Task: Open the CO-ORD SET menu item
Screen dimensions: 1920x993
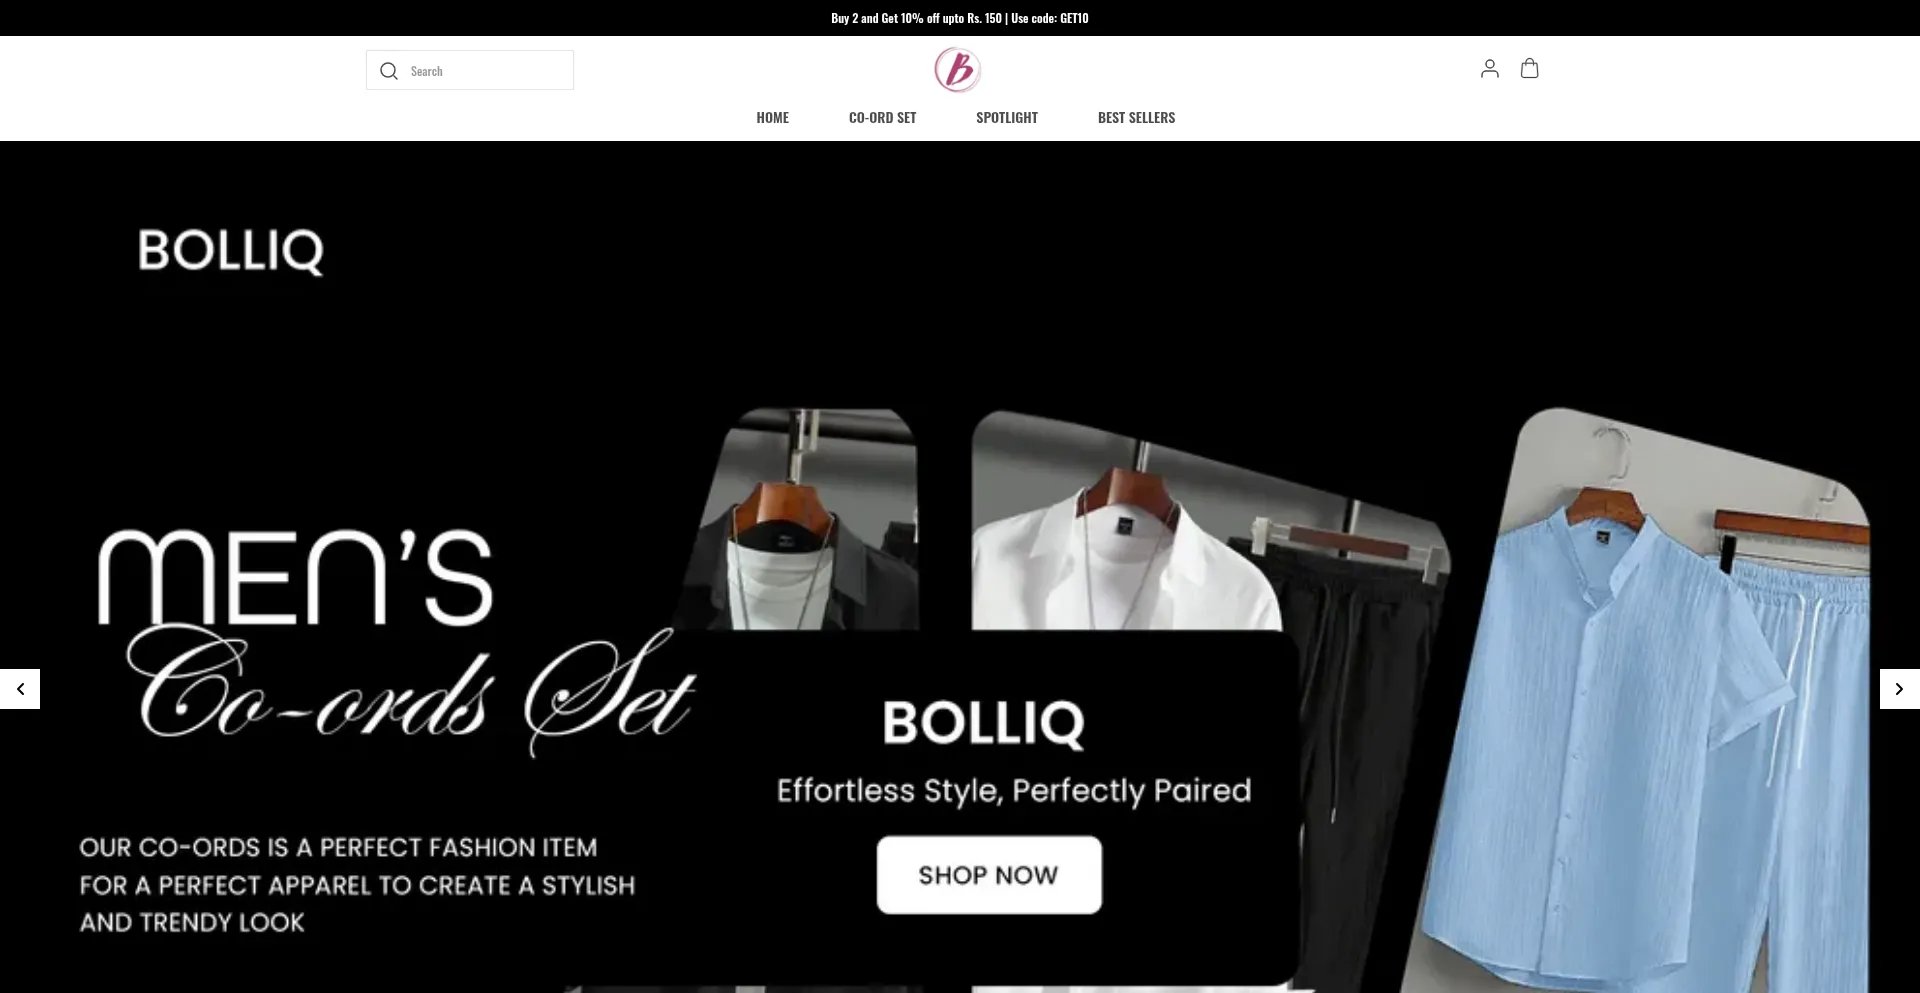Action: tap(882, 118)
